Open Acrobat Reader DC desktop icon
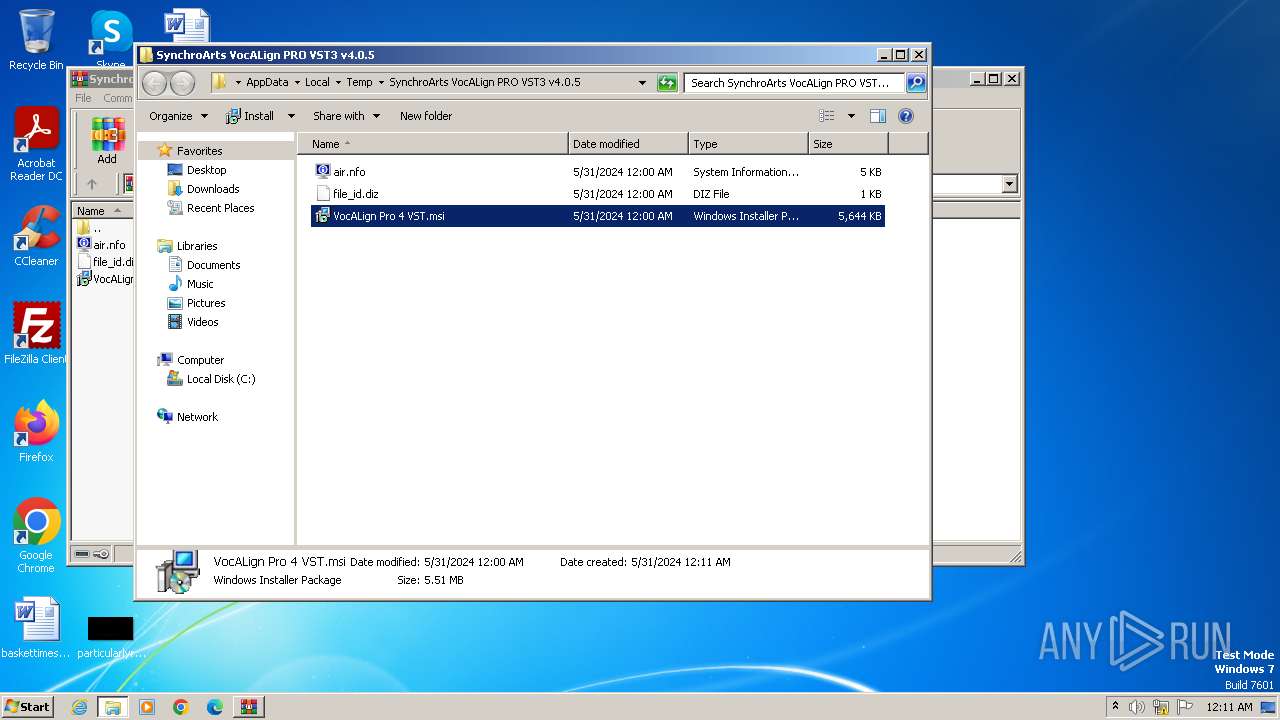This screenshot has width=1280, height=720. (x=36, y=145)
